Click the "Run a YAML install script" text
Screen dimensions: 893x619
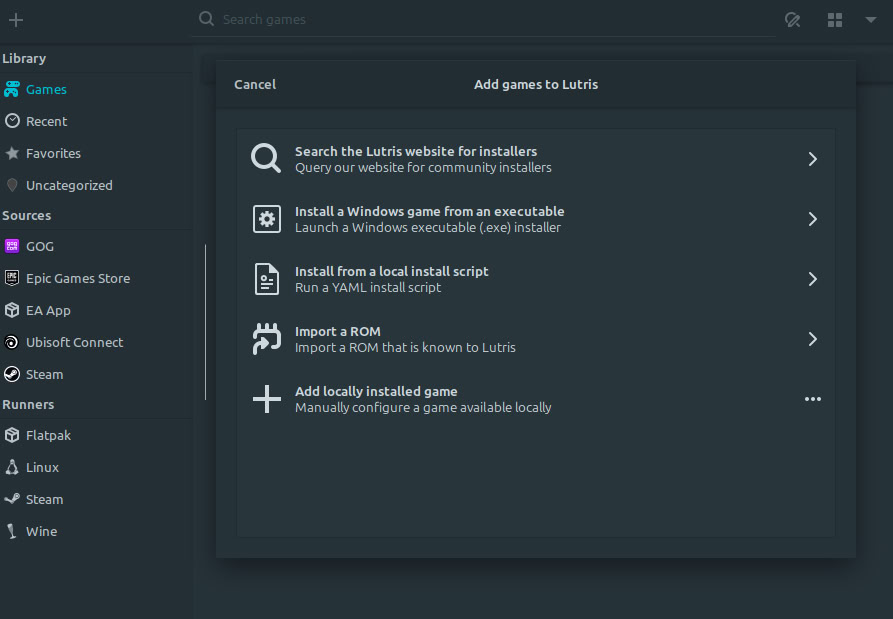368,288
